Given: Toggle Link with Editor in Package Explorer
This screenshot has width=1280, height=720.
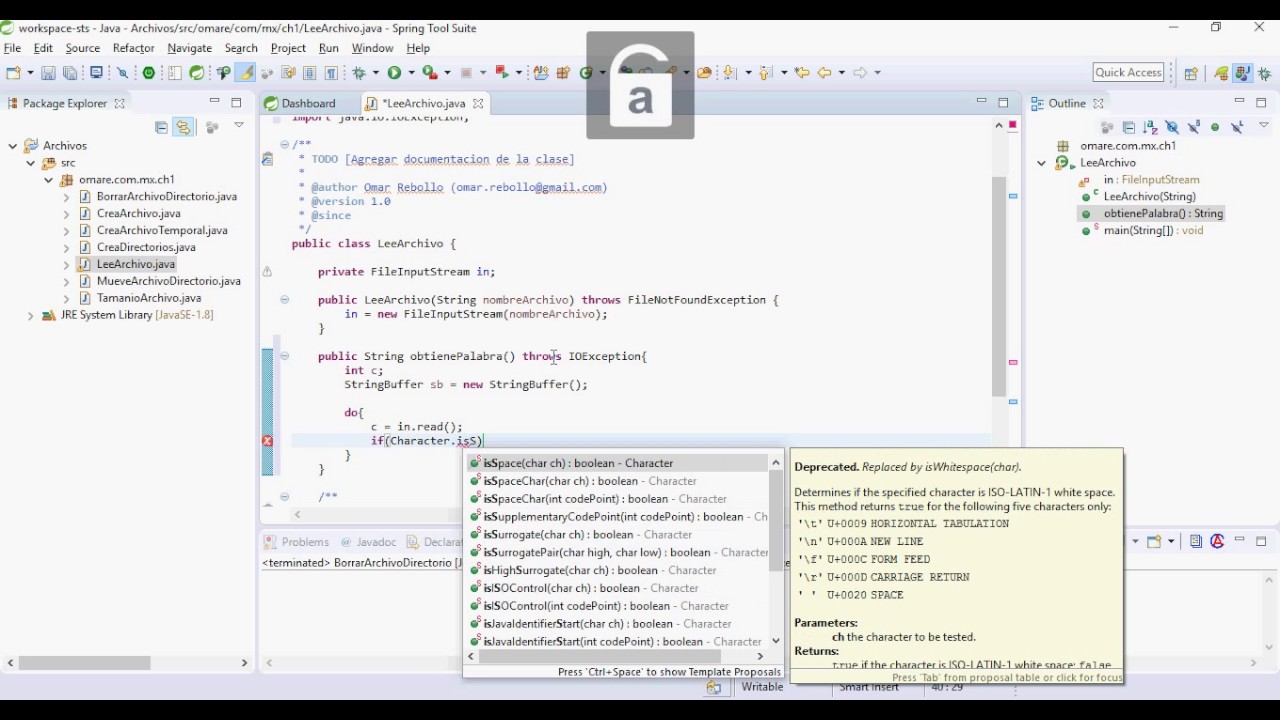Looking at the screenshot, I should coord(183,127).
